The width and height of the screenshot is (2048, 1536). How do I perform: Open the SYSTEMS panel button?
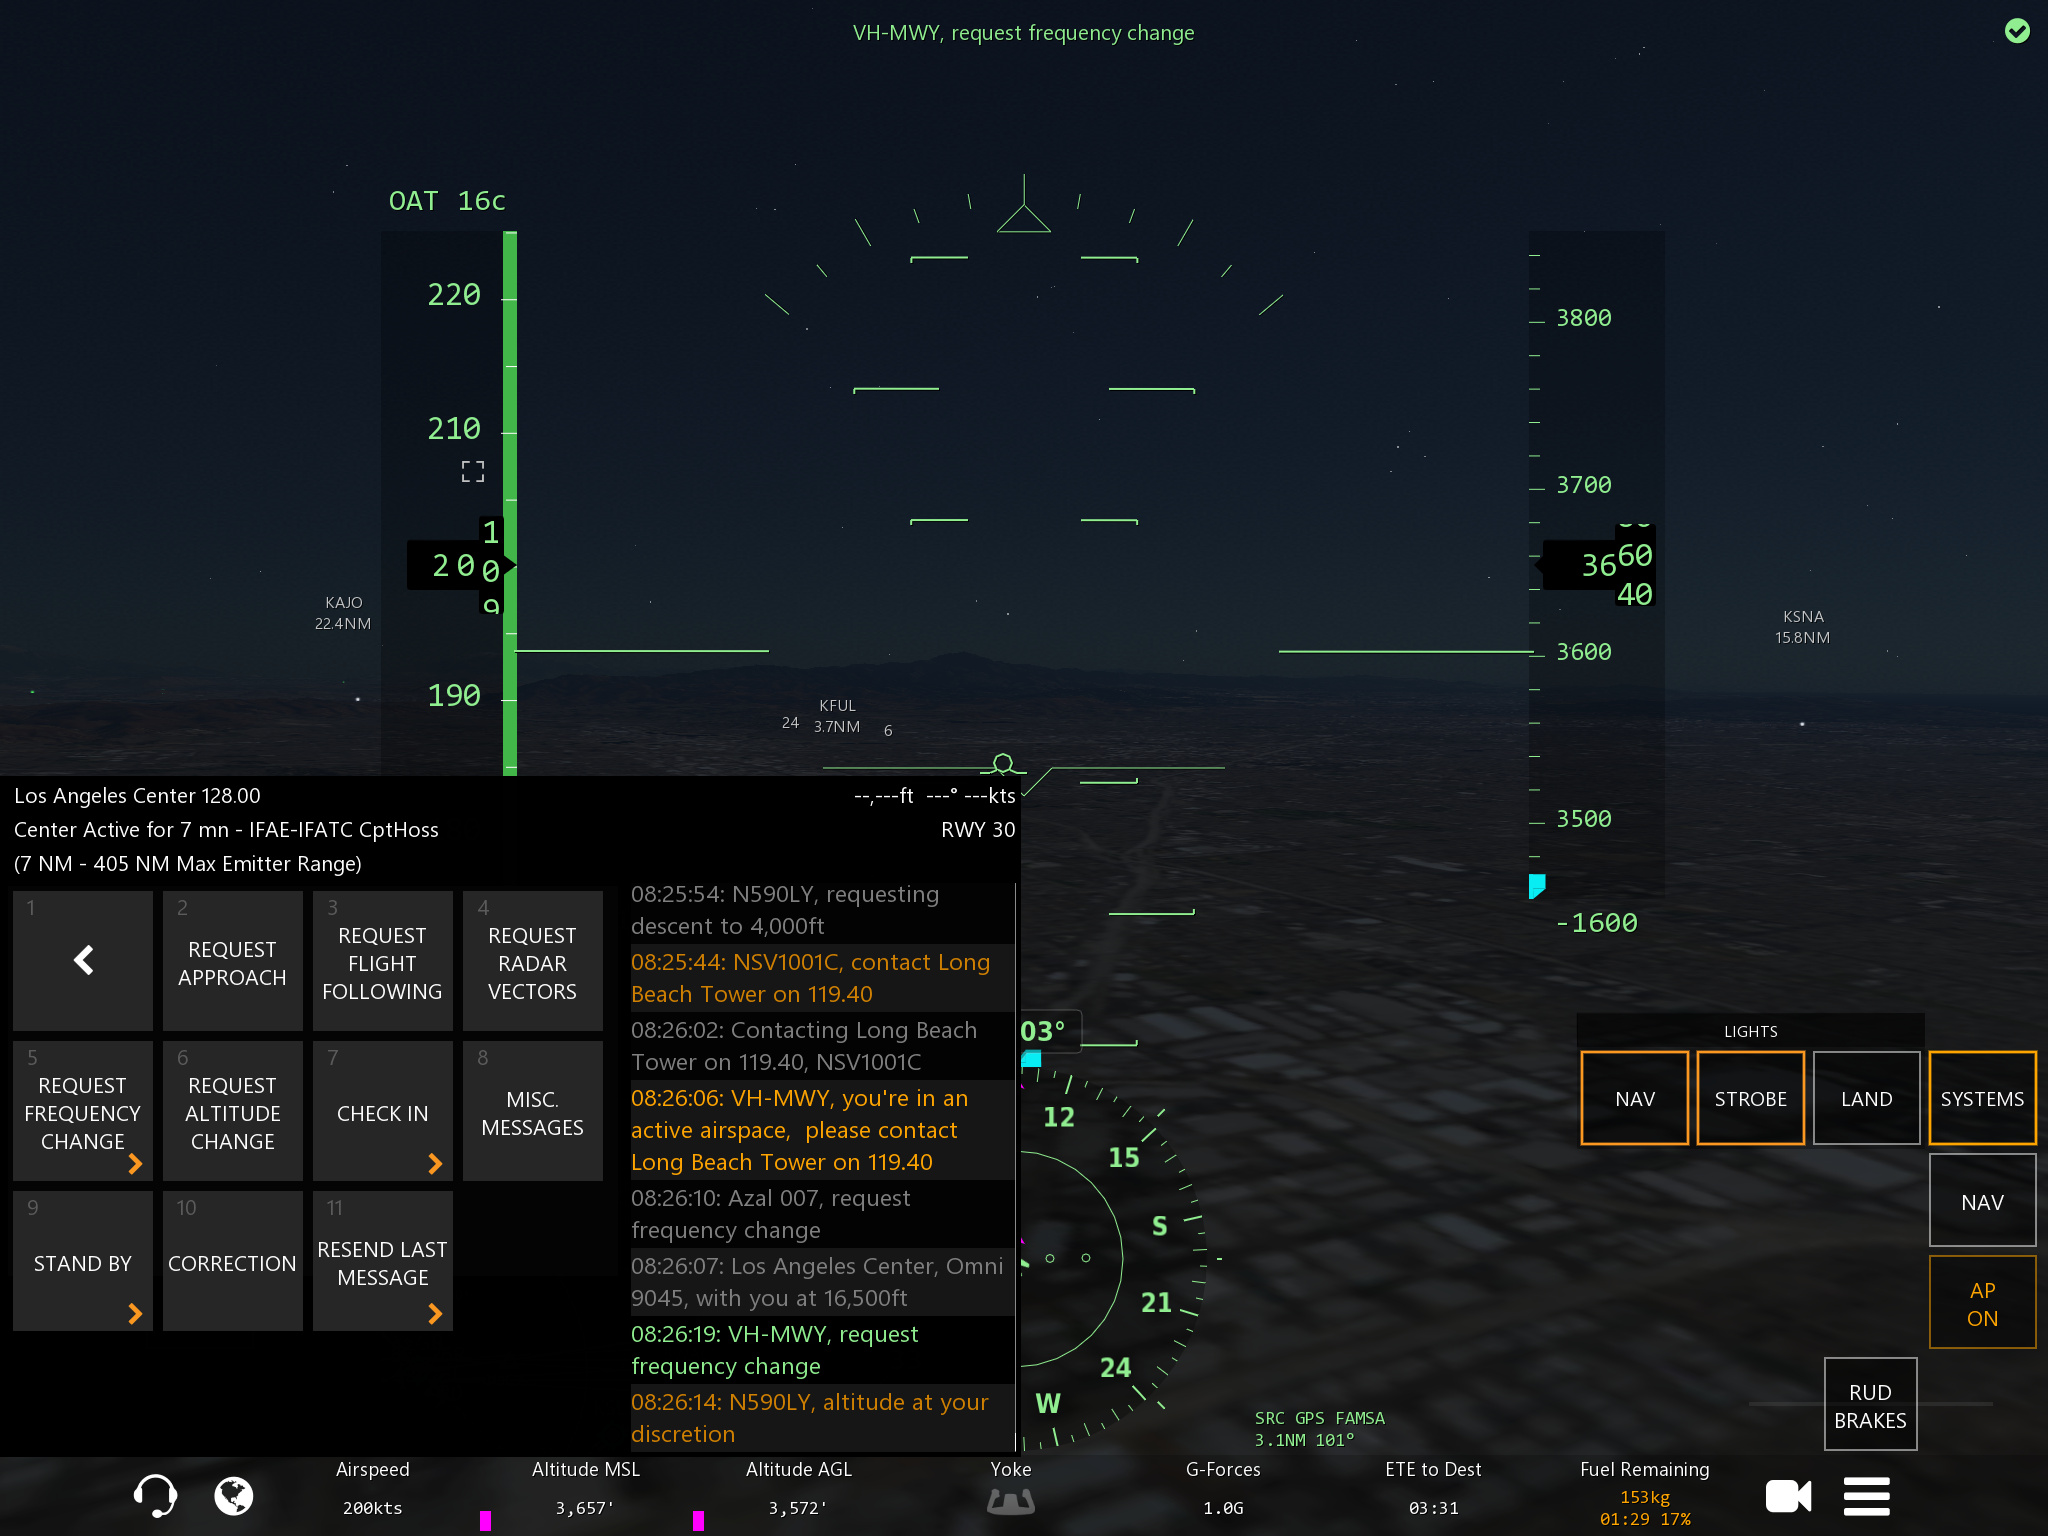(x=1981, y=1098)
